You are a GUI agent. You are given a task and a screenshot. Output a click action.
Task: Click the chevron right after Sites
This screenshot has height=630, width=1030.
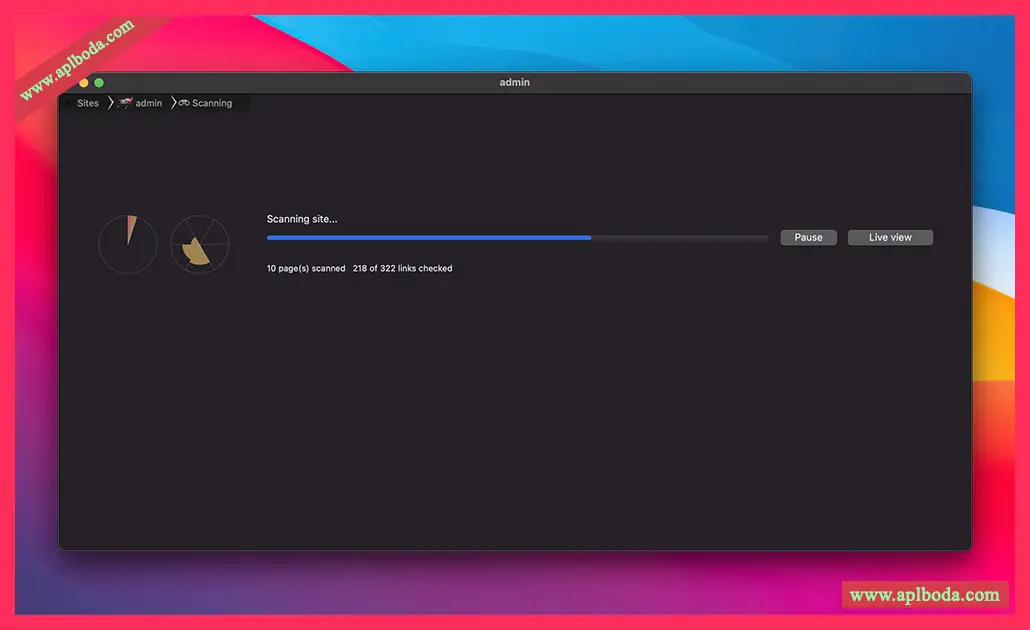(x=110, y=103)
